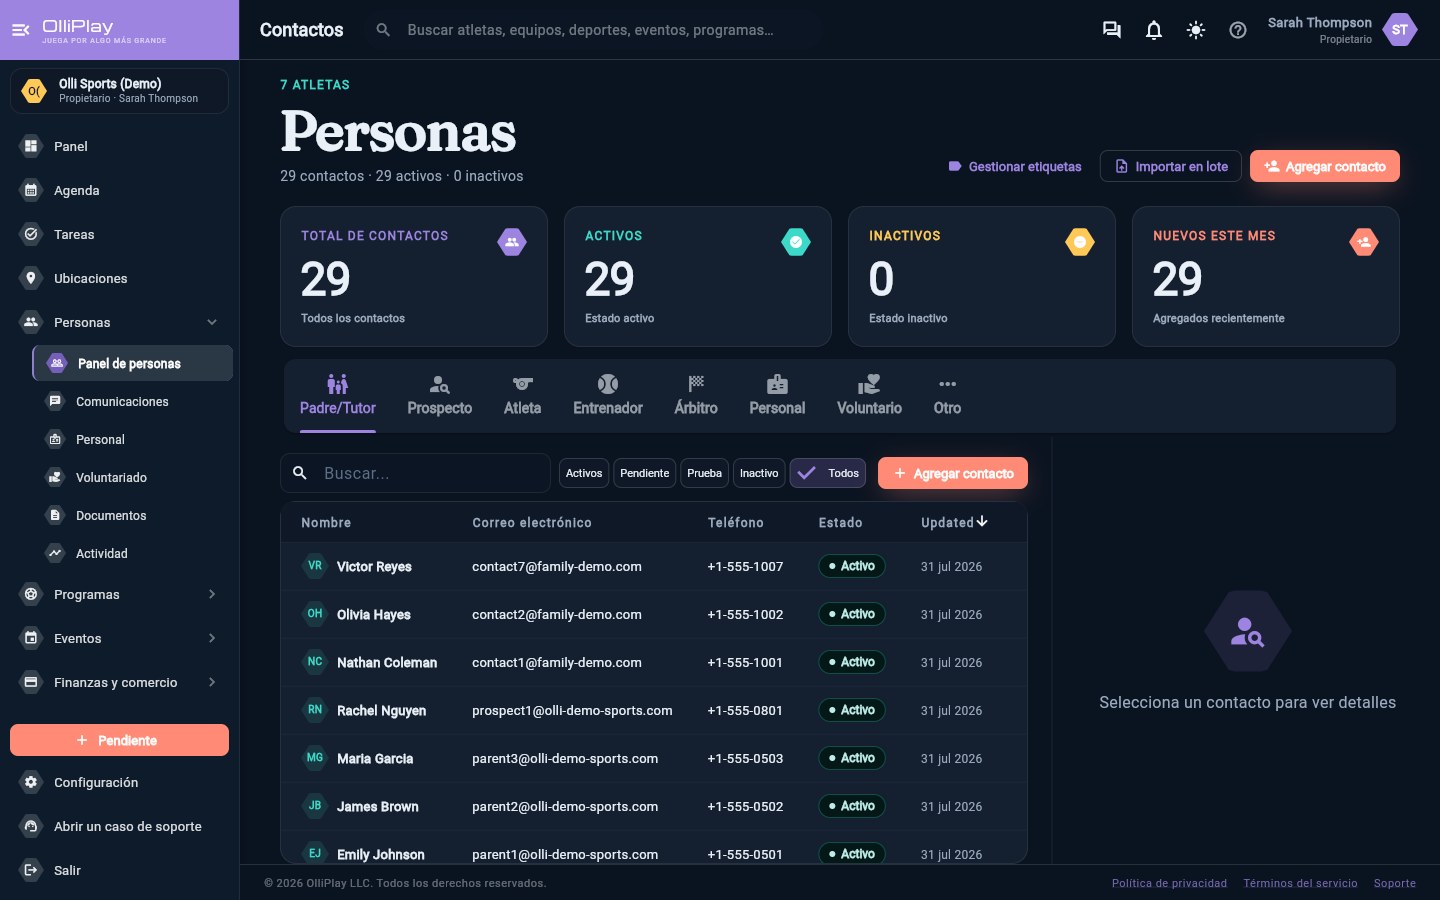Open Abrir un caso de soporte
The image size is (1440, 900).
[119, 826]
